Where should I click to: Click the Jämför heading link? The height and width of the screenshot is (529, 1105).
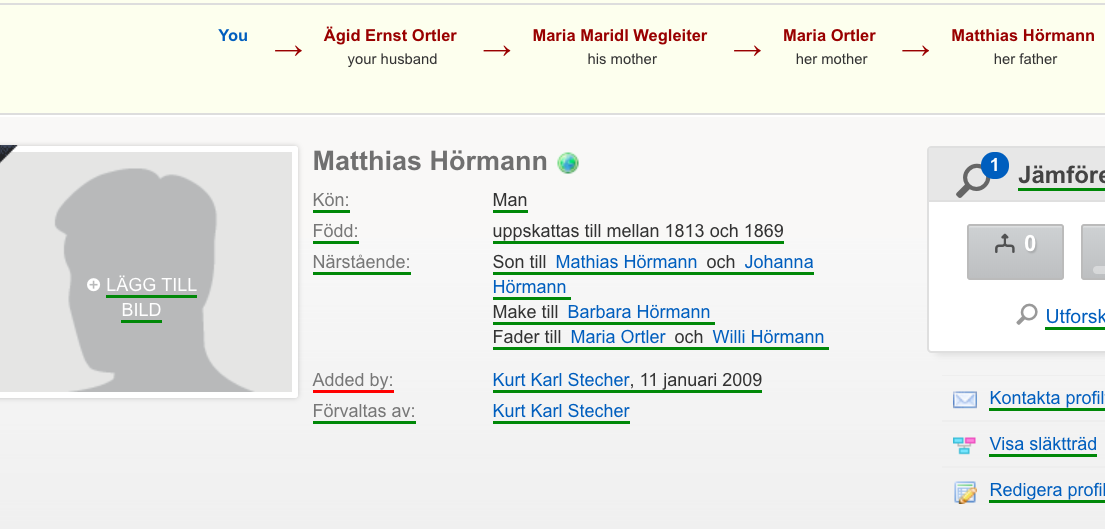[x=1061, y=176]
